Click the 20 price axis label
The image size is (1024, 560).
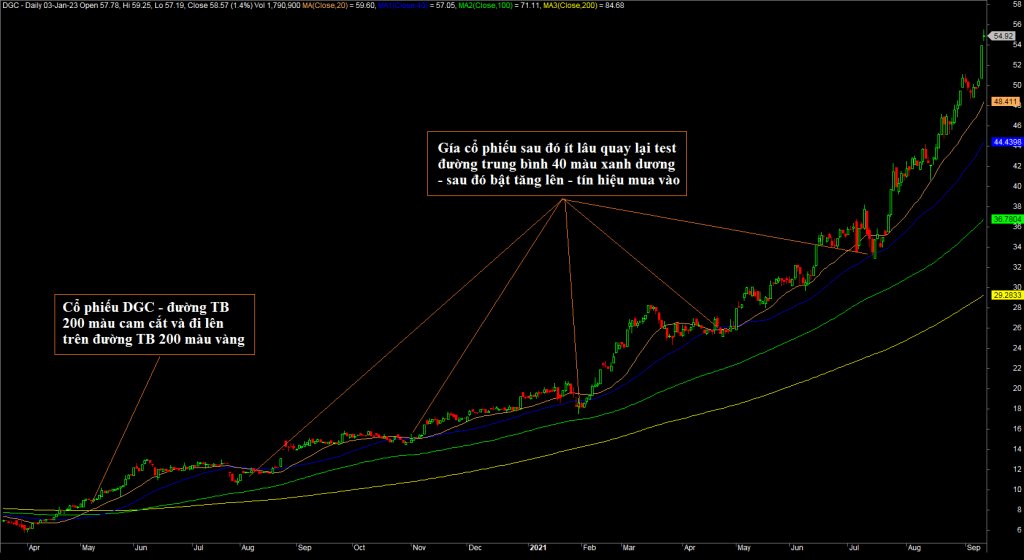pyautogui.click(x=1017, y=388)
